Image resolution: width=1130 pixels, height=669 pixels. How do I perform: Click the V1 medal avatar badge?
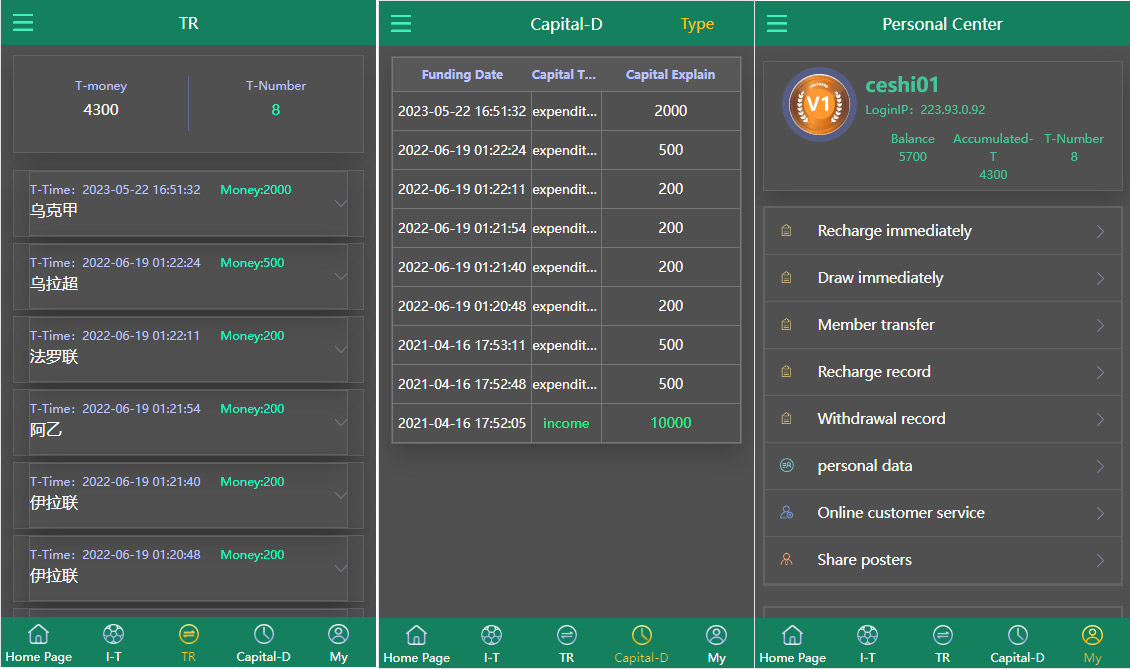coord(818,104)
